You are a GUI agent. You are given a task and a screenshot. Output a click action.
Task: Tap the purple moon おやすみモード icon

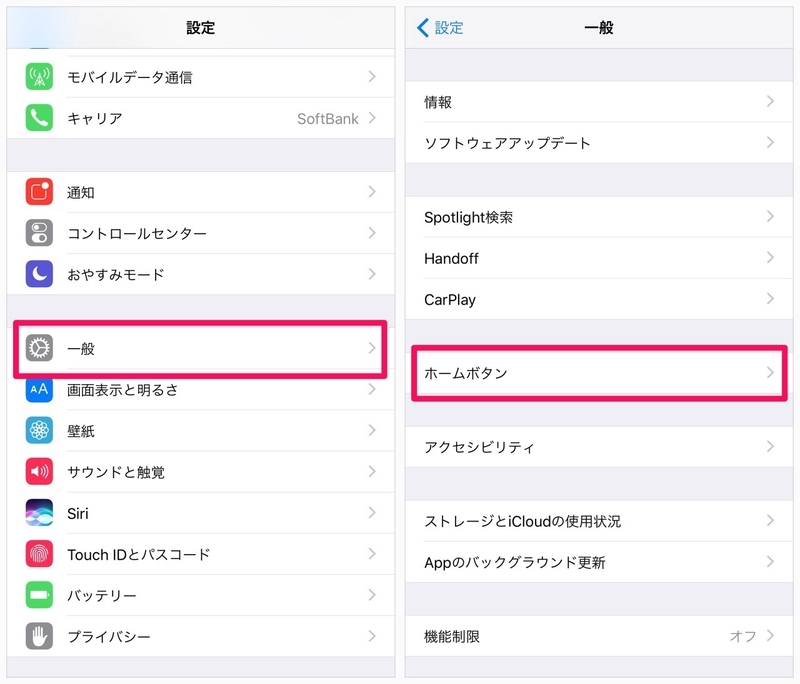(39, 274)
